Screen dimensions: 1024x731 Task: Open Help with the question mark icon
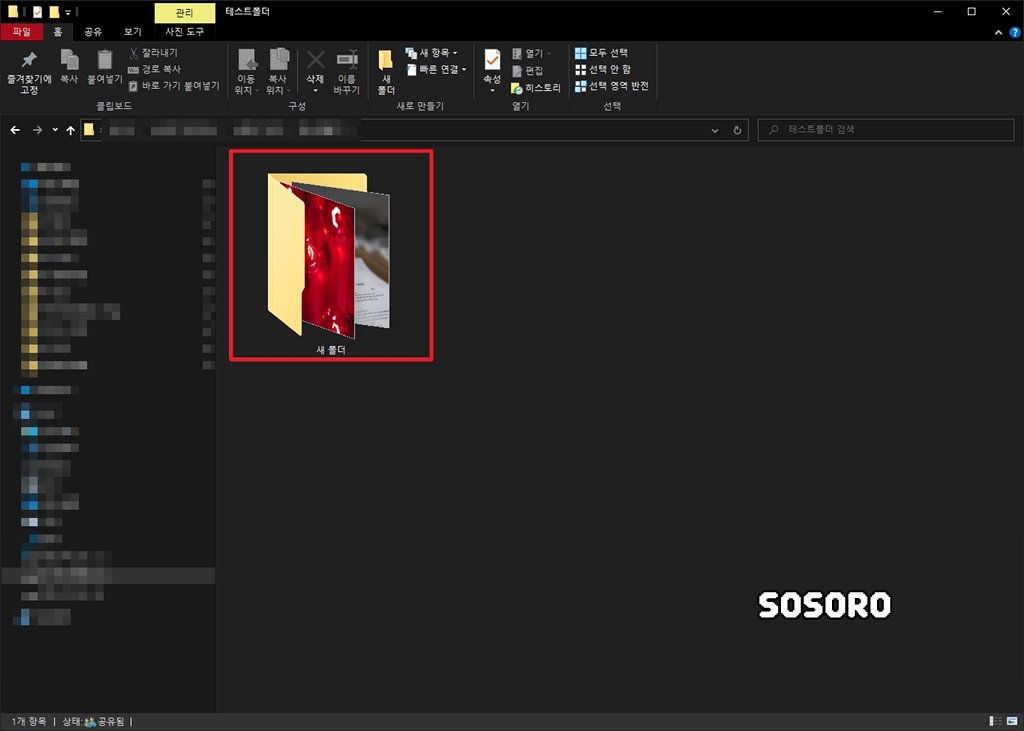click(1015, 32)
